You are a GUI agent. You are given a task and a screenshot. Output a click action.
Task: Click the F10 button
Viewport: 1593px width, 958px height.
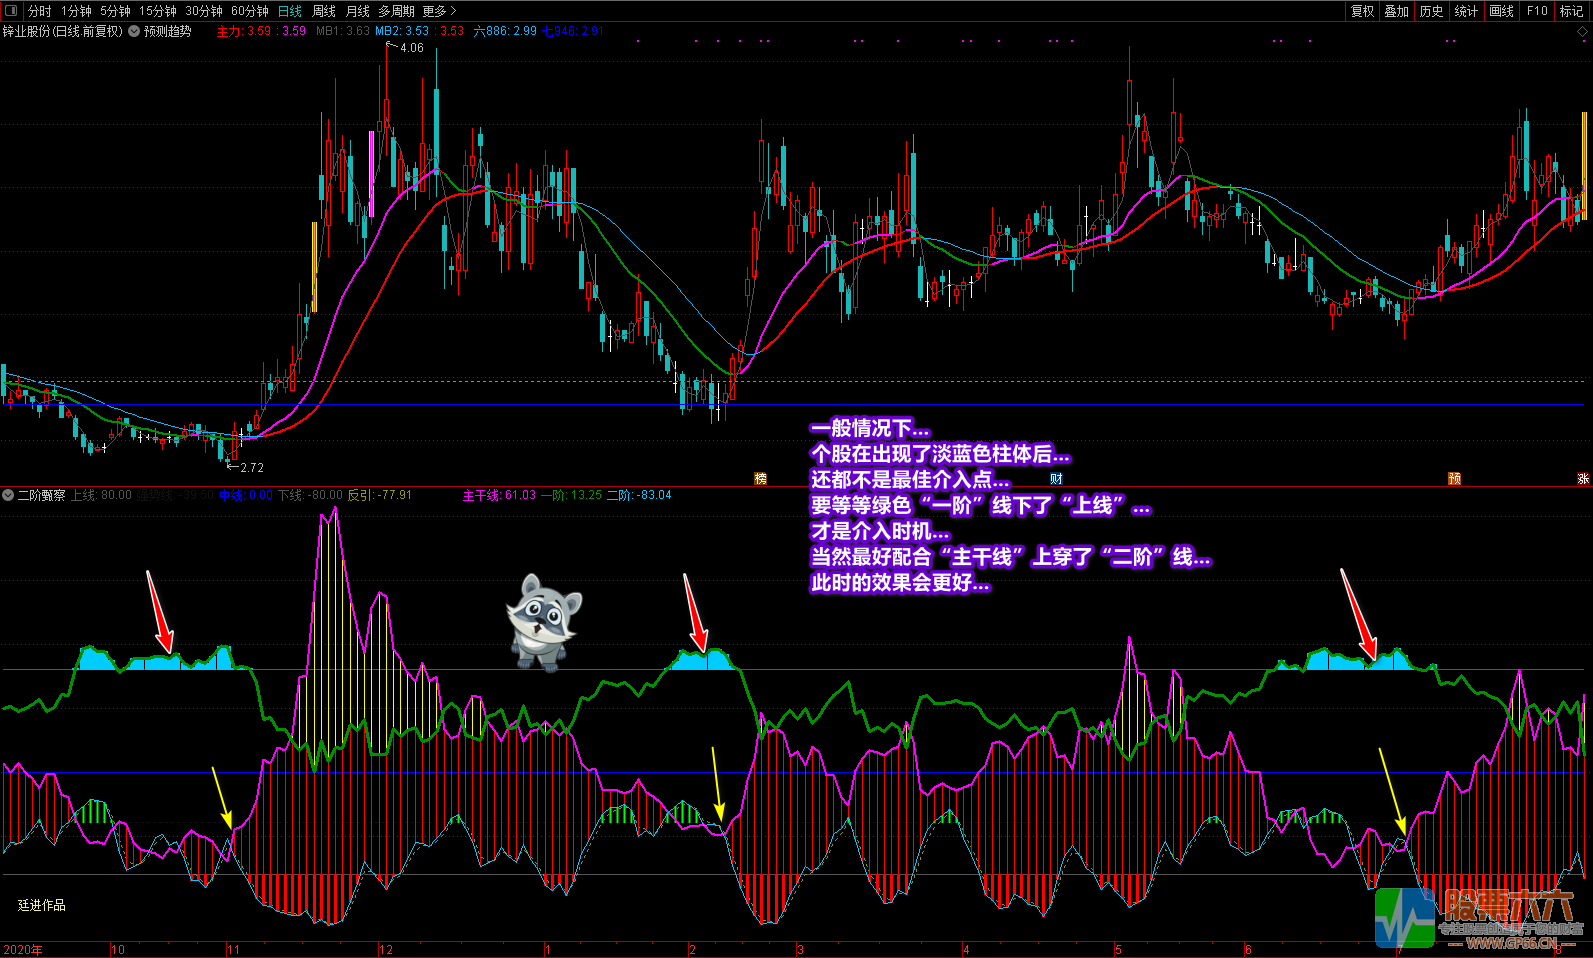click(1537, 11)
